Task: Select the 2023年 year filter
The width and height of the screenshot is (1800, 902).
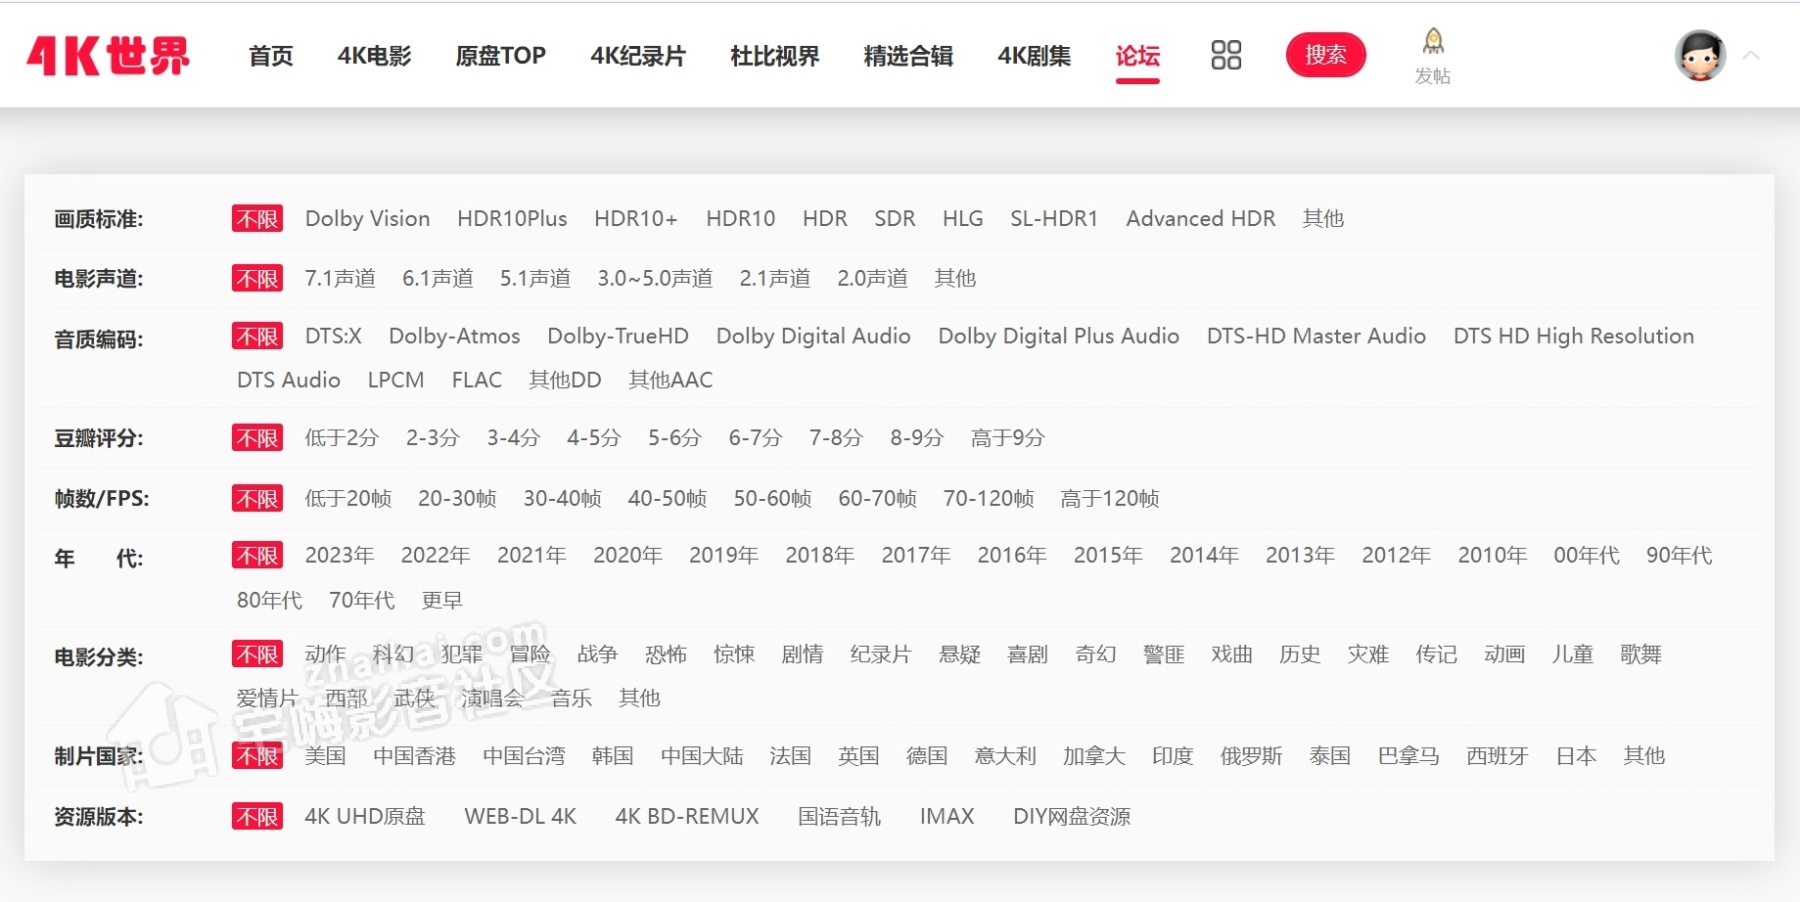Action: (339, 555)
